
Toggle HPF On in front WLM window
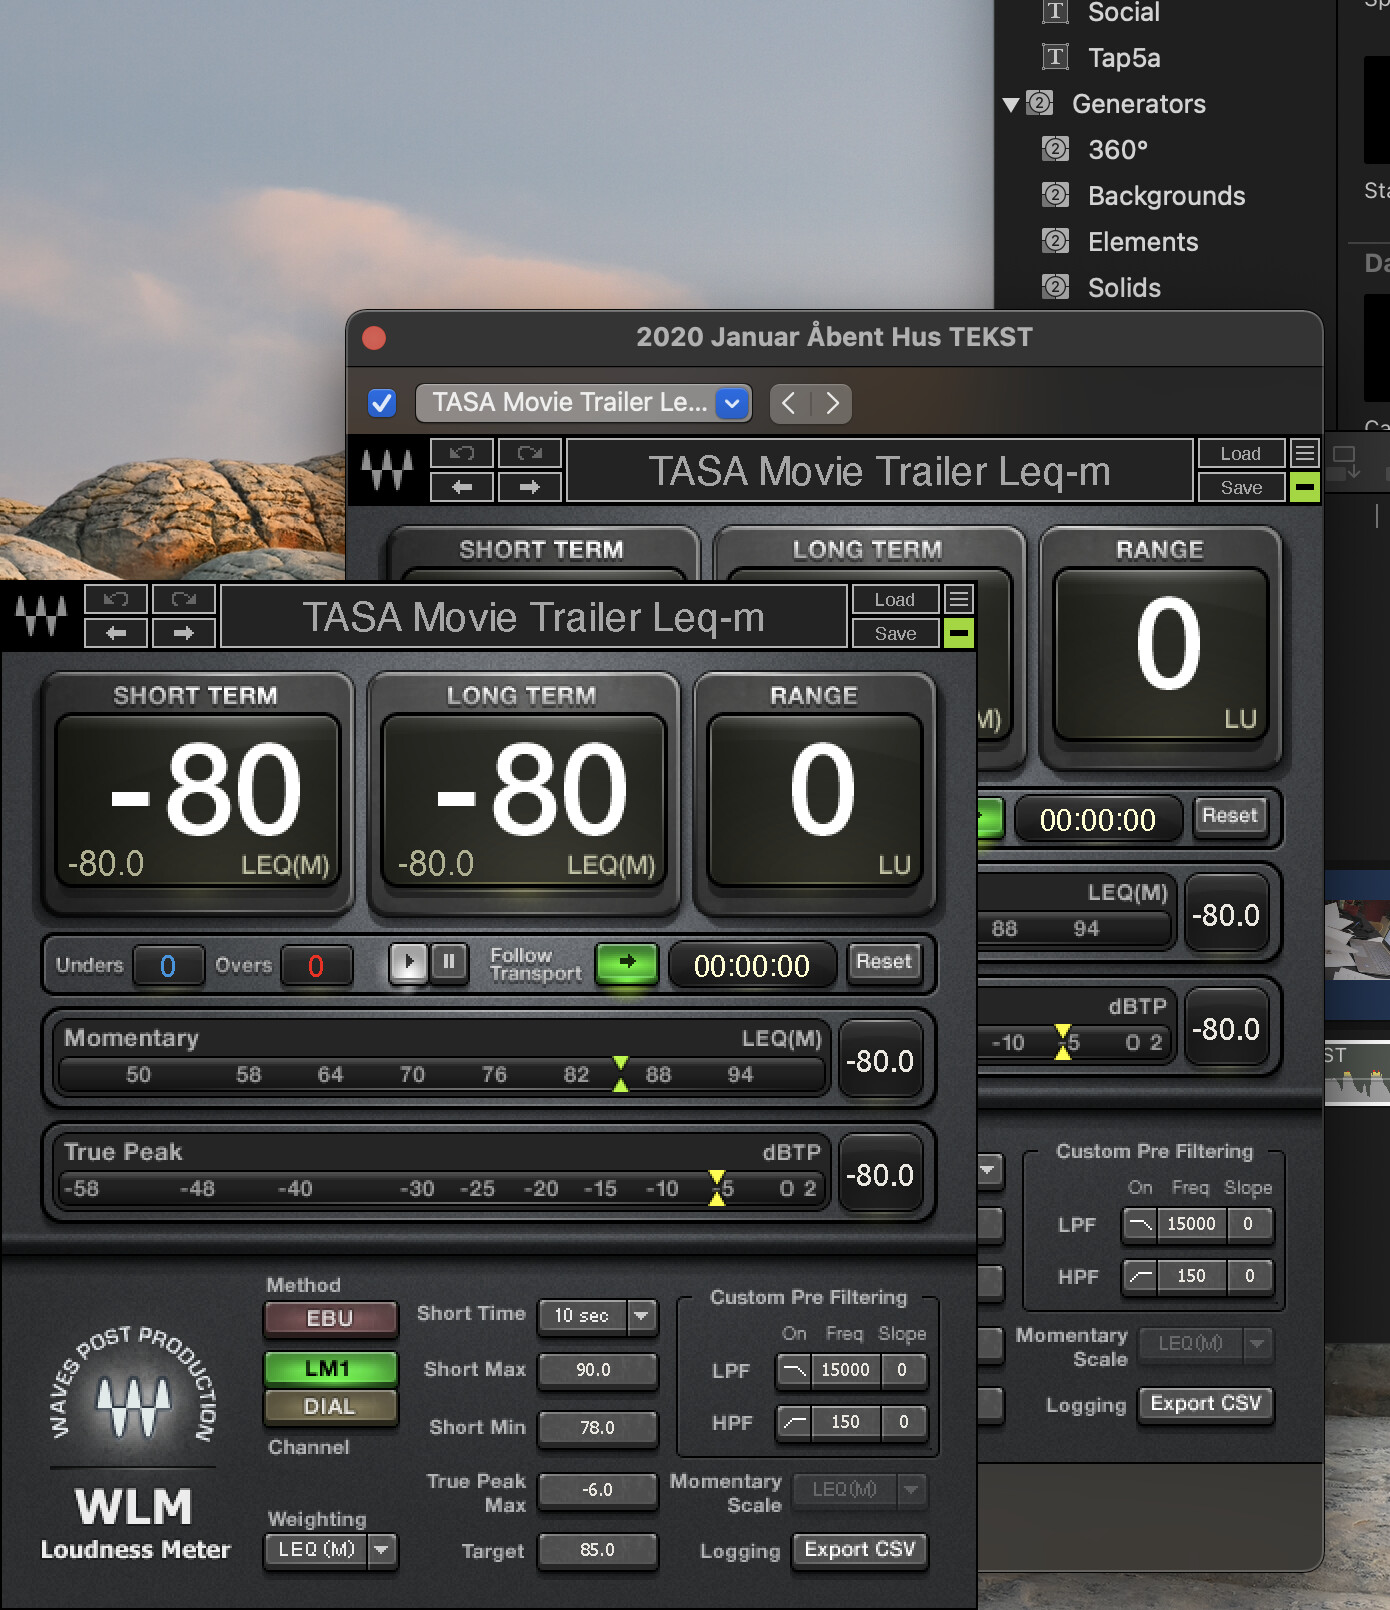(x=794, y=1421)
